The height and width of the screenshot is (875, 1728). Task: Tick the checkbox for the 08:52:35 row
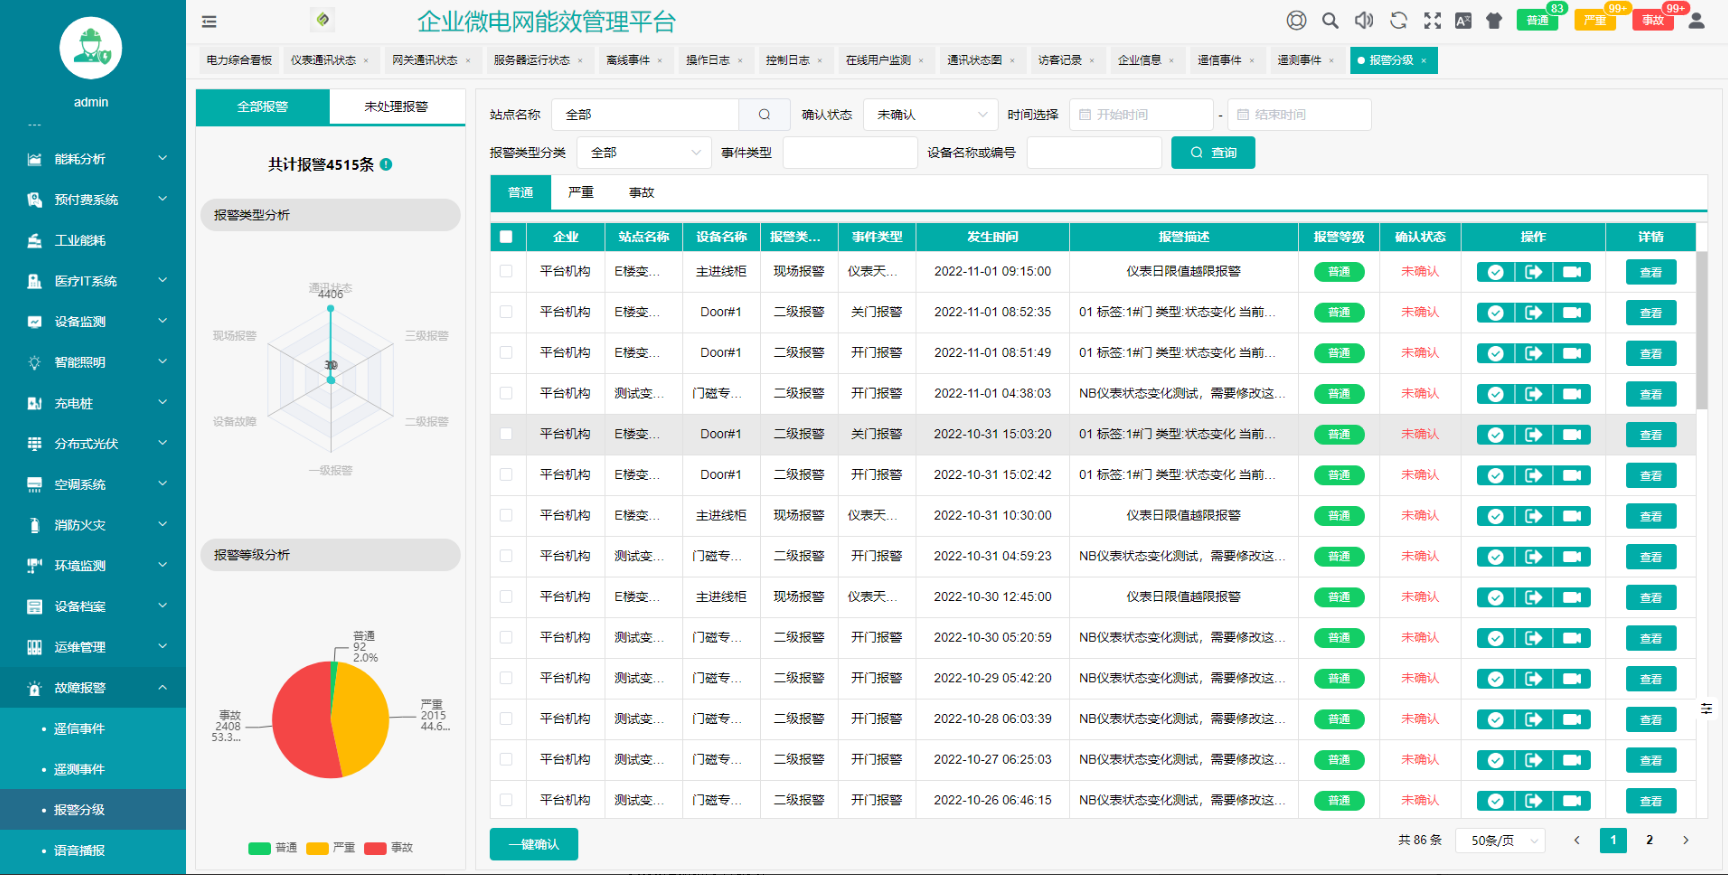point(506,312)
